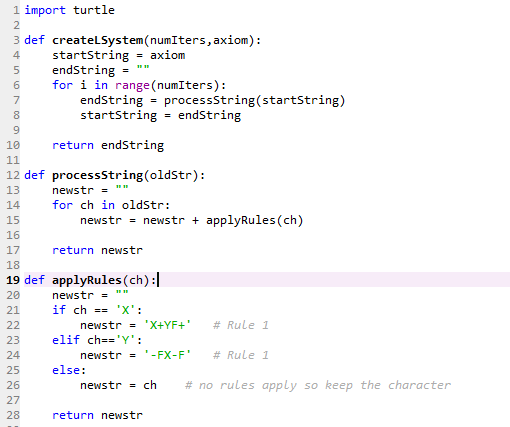The image size is (510, 427).
Task: Click line number 3 in the gutter
Action: click(16, 40)
